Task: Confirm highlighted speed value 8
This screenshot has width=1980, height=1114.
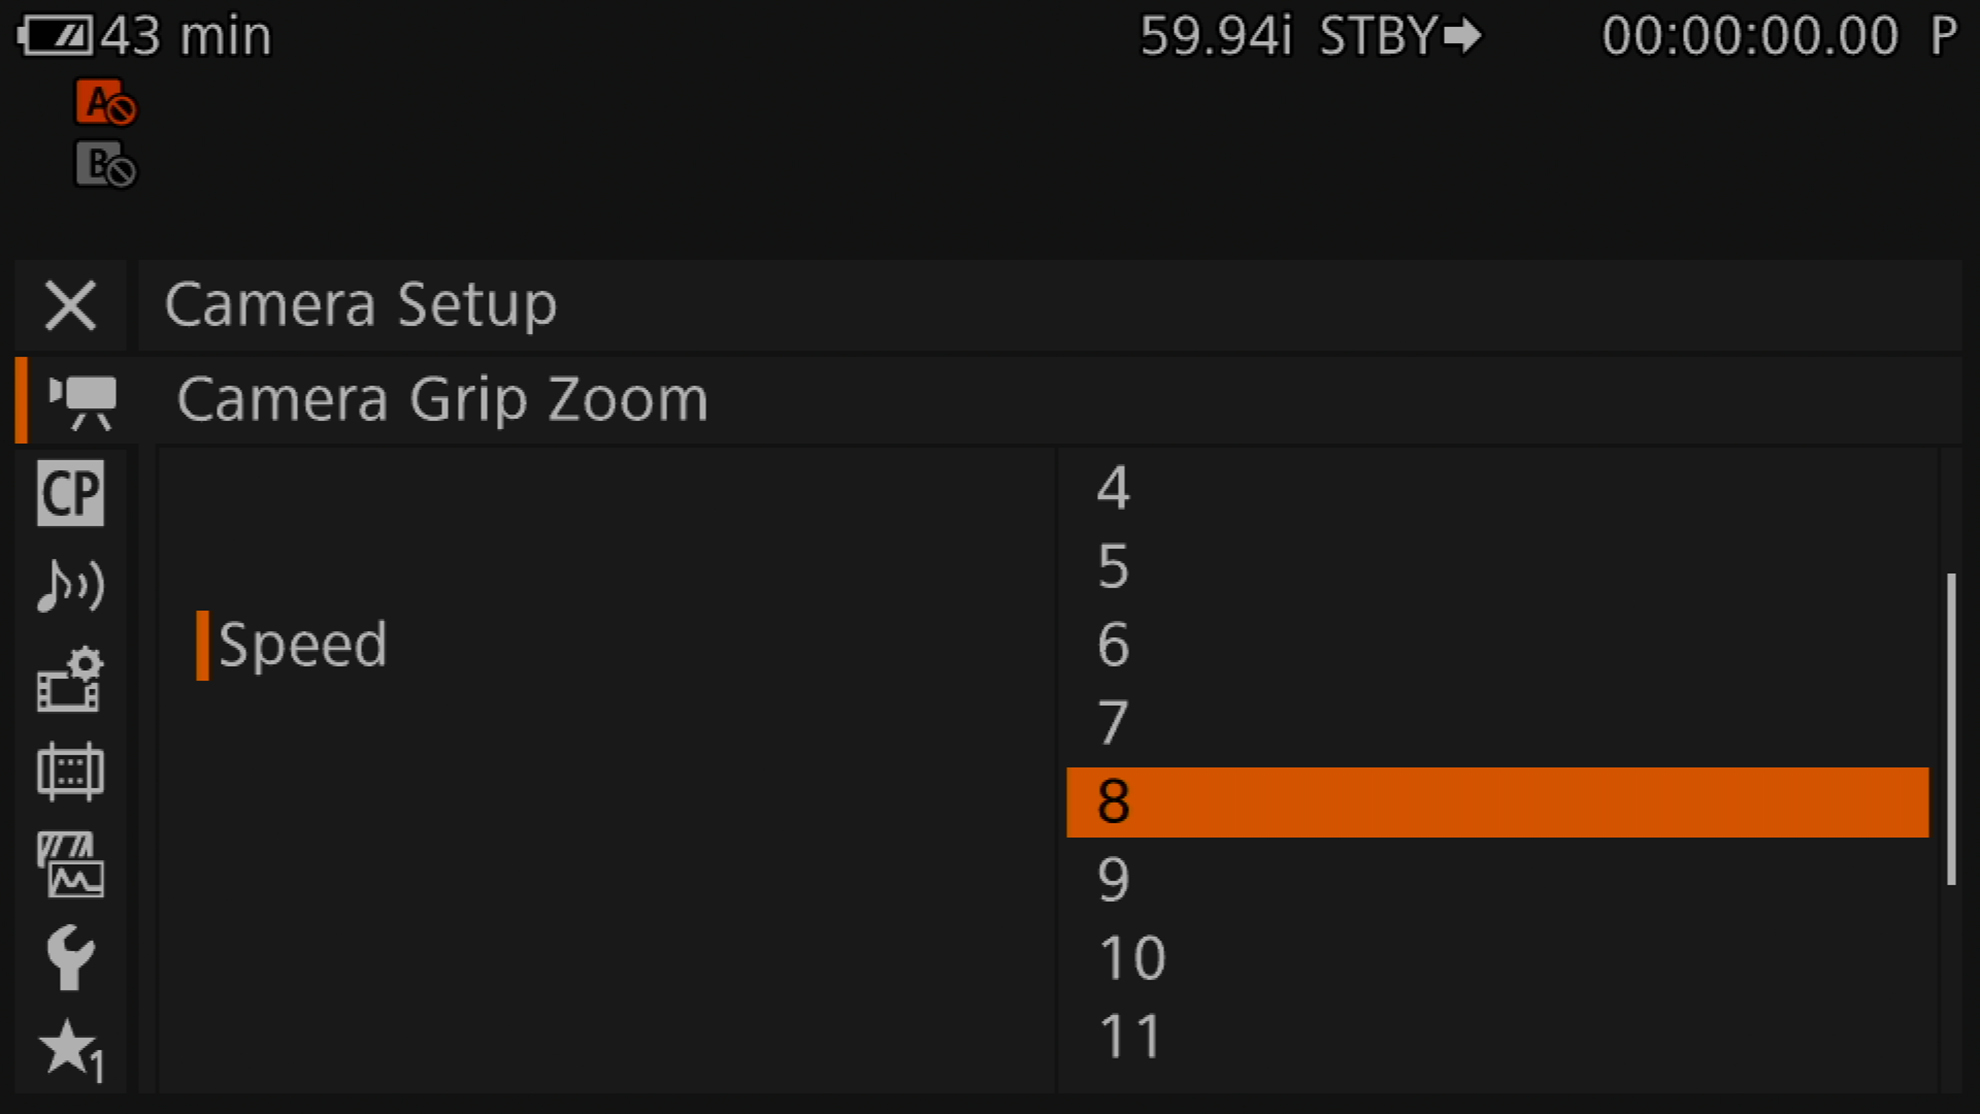Action: (x=1496, y=802)
